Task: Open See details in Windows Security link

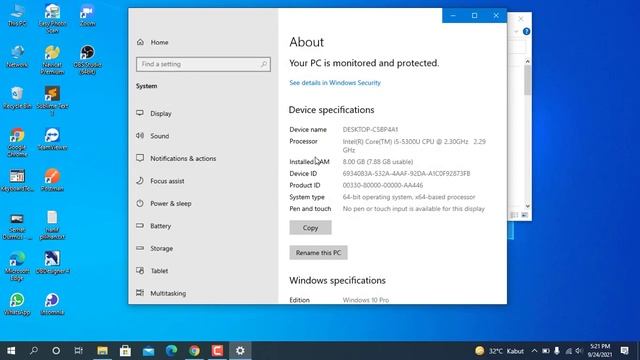Action: point(335,82)
